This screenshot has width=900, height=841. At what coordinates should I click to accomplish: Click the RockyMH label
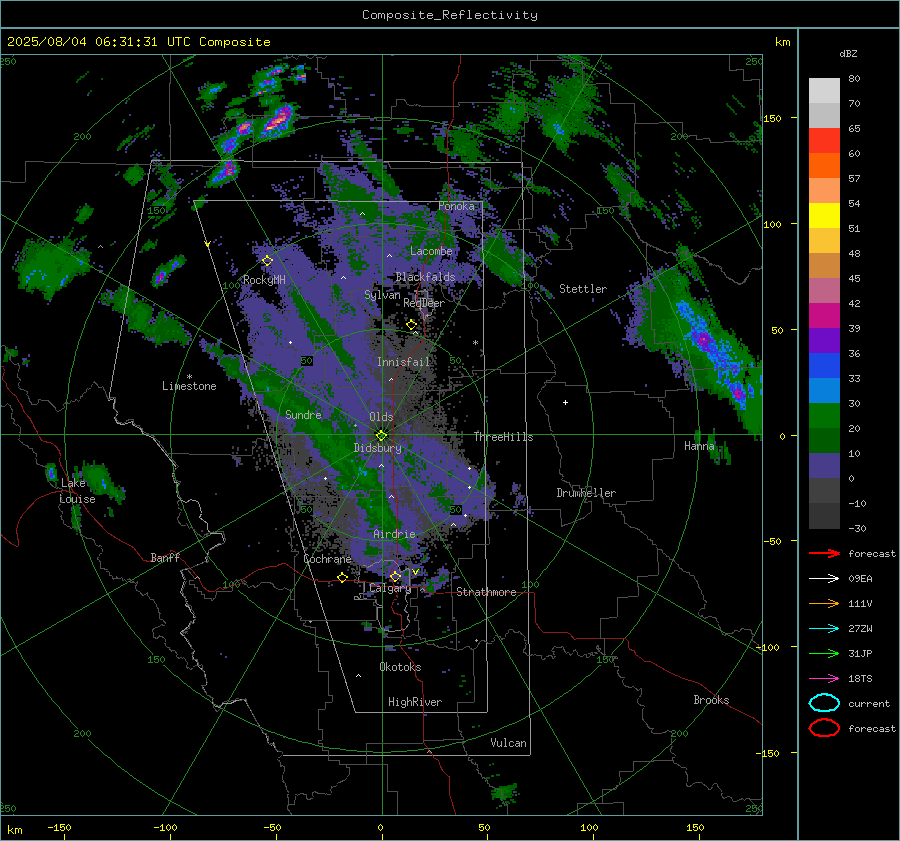264,280
